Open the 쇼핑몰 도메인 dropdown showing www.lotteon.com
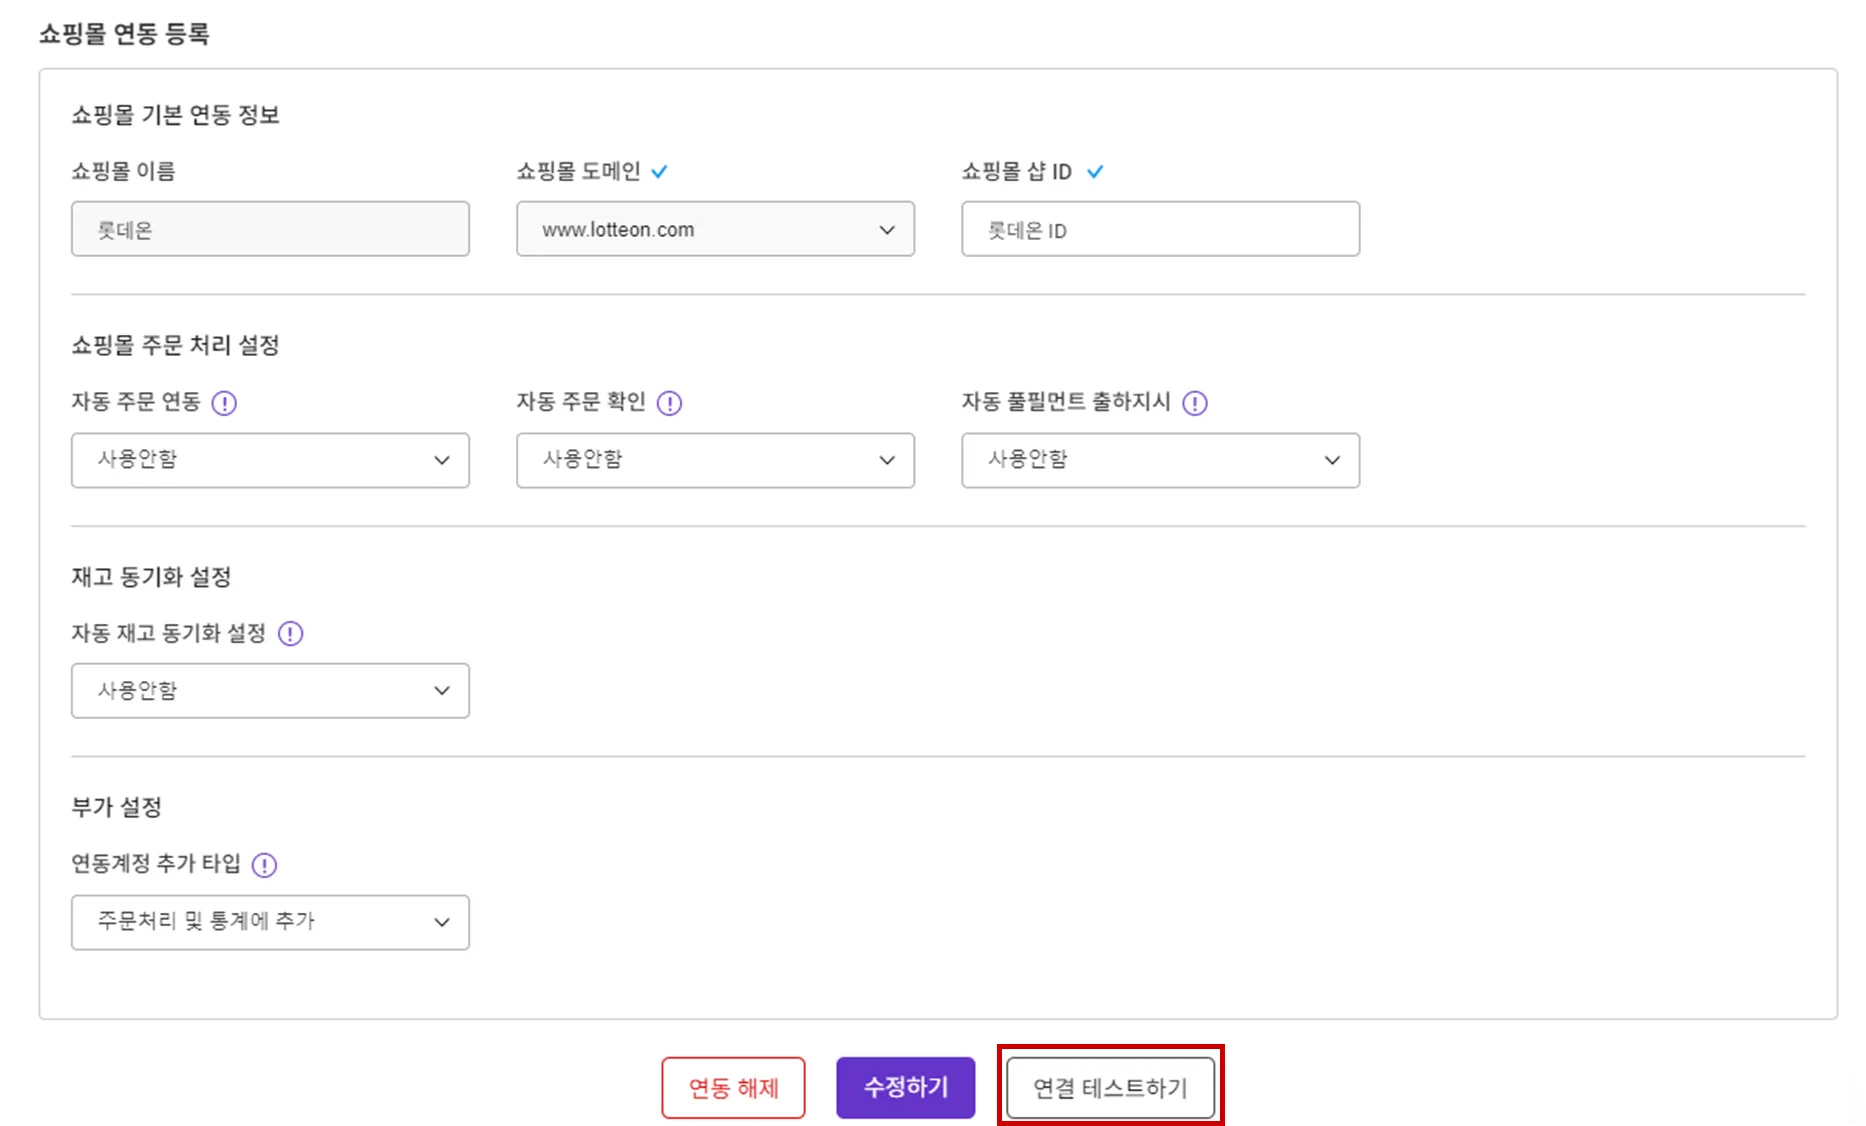The width and height of the screenshot is (1866, 1126). [715, 229]
